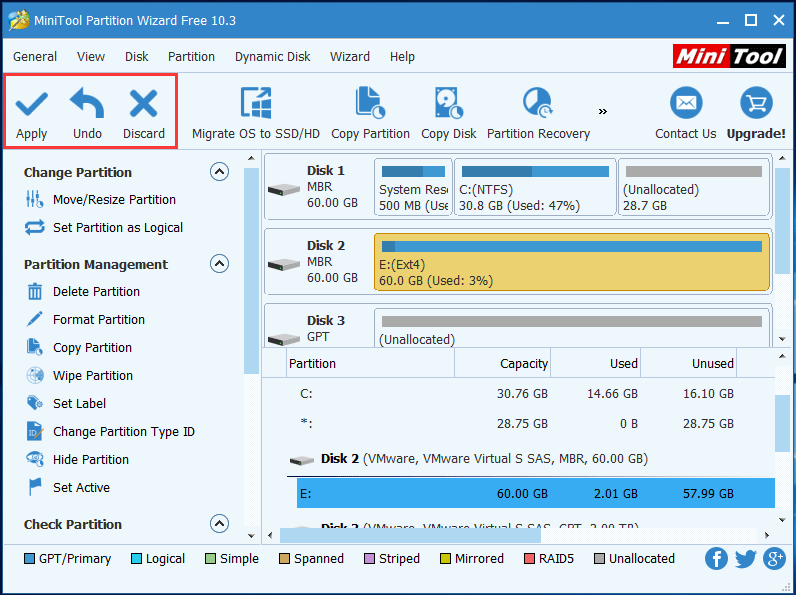
Task: Click Move/Resize Partition in sidebar
Action: tap(114, 200)
